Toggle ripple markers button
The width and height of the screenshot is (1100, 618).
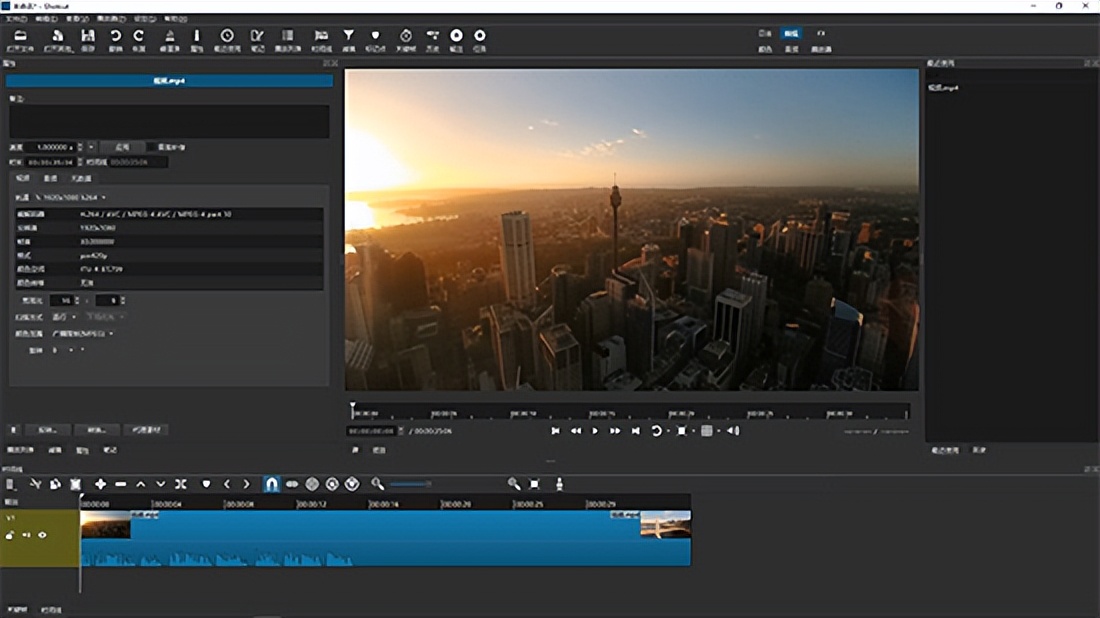point(352,484)
